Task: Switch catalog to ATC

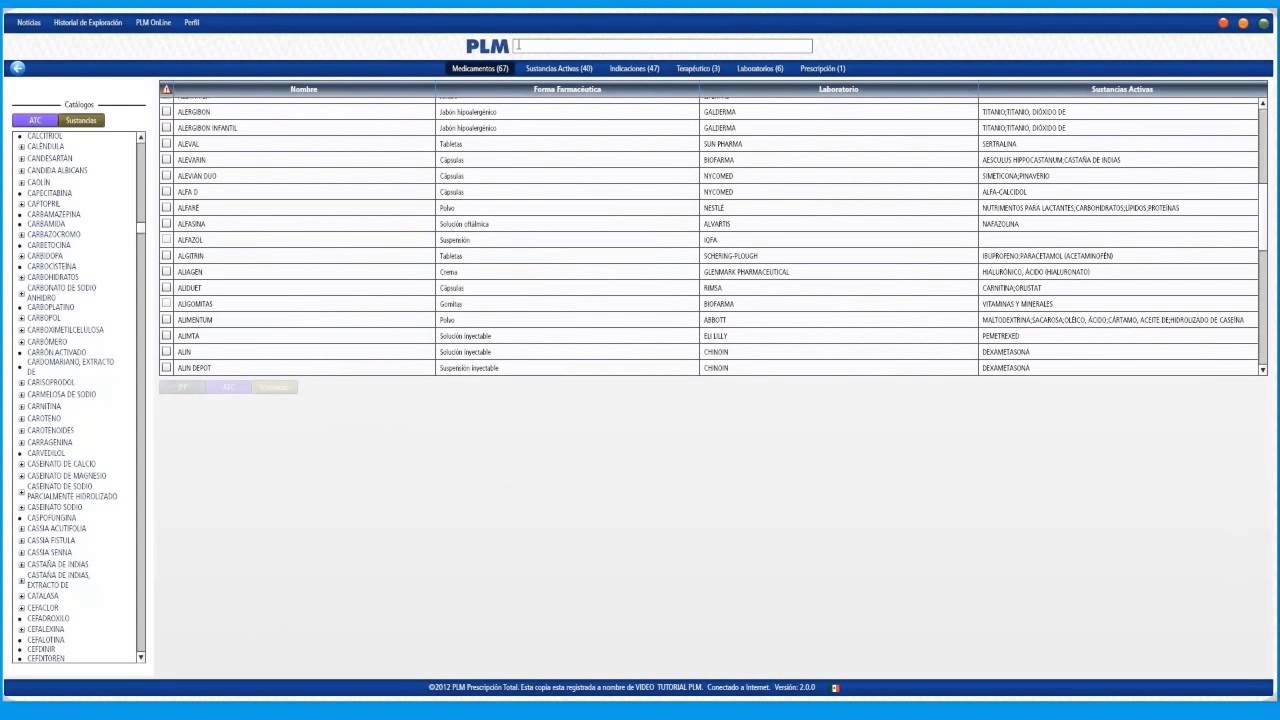Action: pyautogui.click(x=35, y=121)
